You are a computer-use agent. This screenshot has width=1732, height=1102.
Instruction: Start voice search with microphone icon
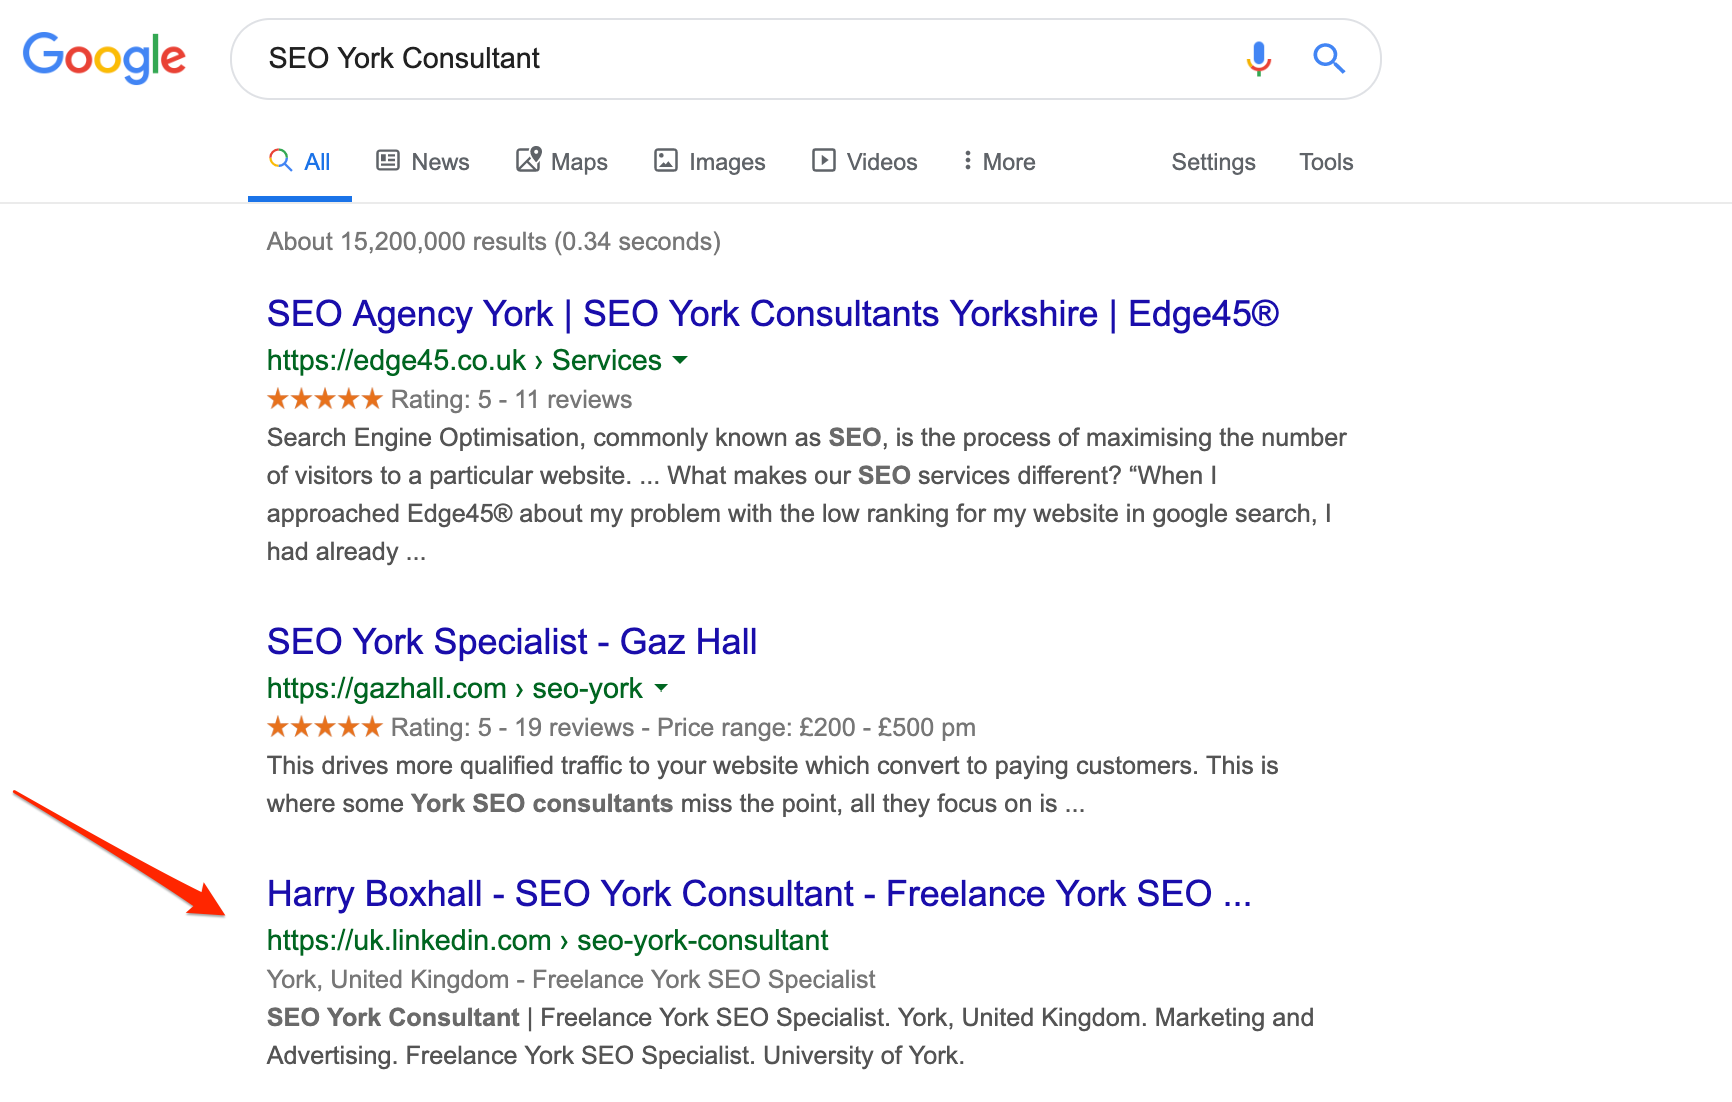1259,59
